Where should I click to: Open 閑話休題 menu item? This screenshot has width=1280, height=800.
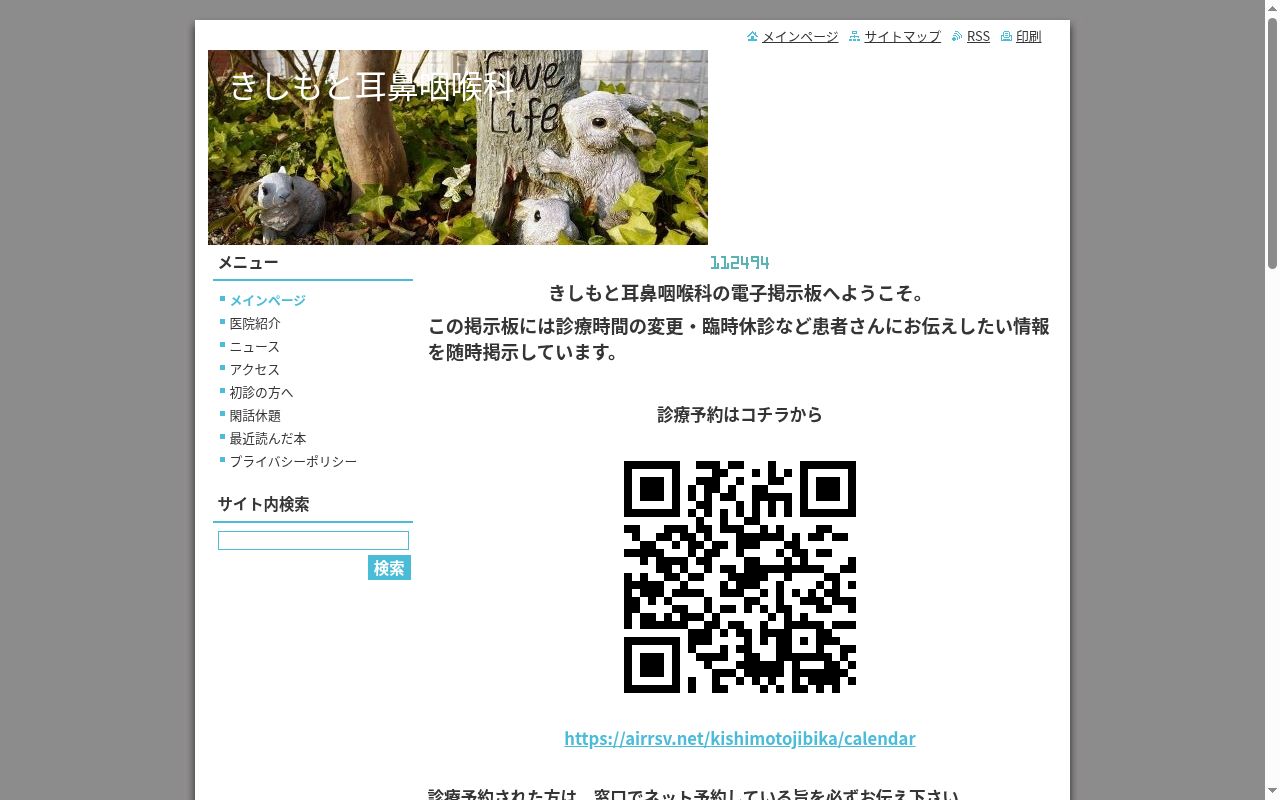255,415
